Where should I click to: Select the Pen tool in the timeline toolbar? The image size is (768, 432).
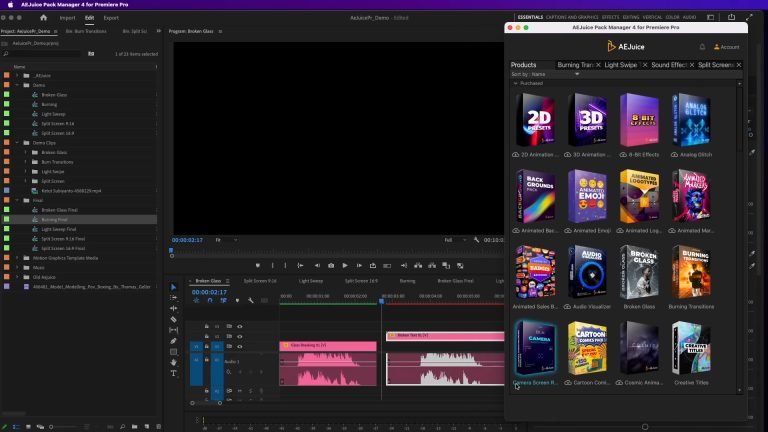(x=173, y=341)
